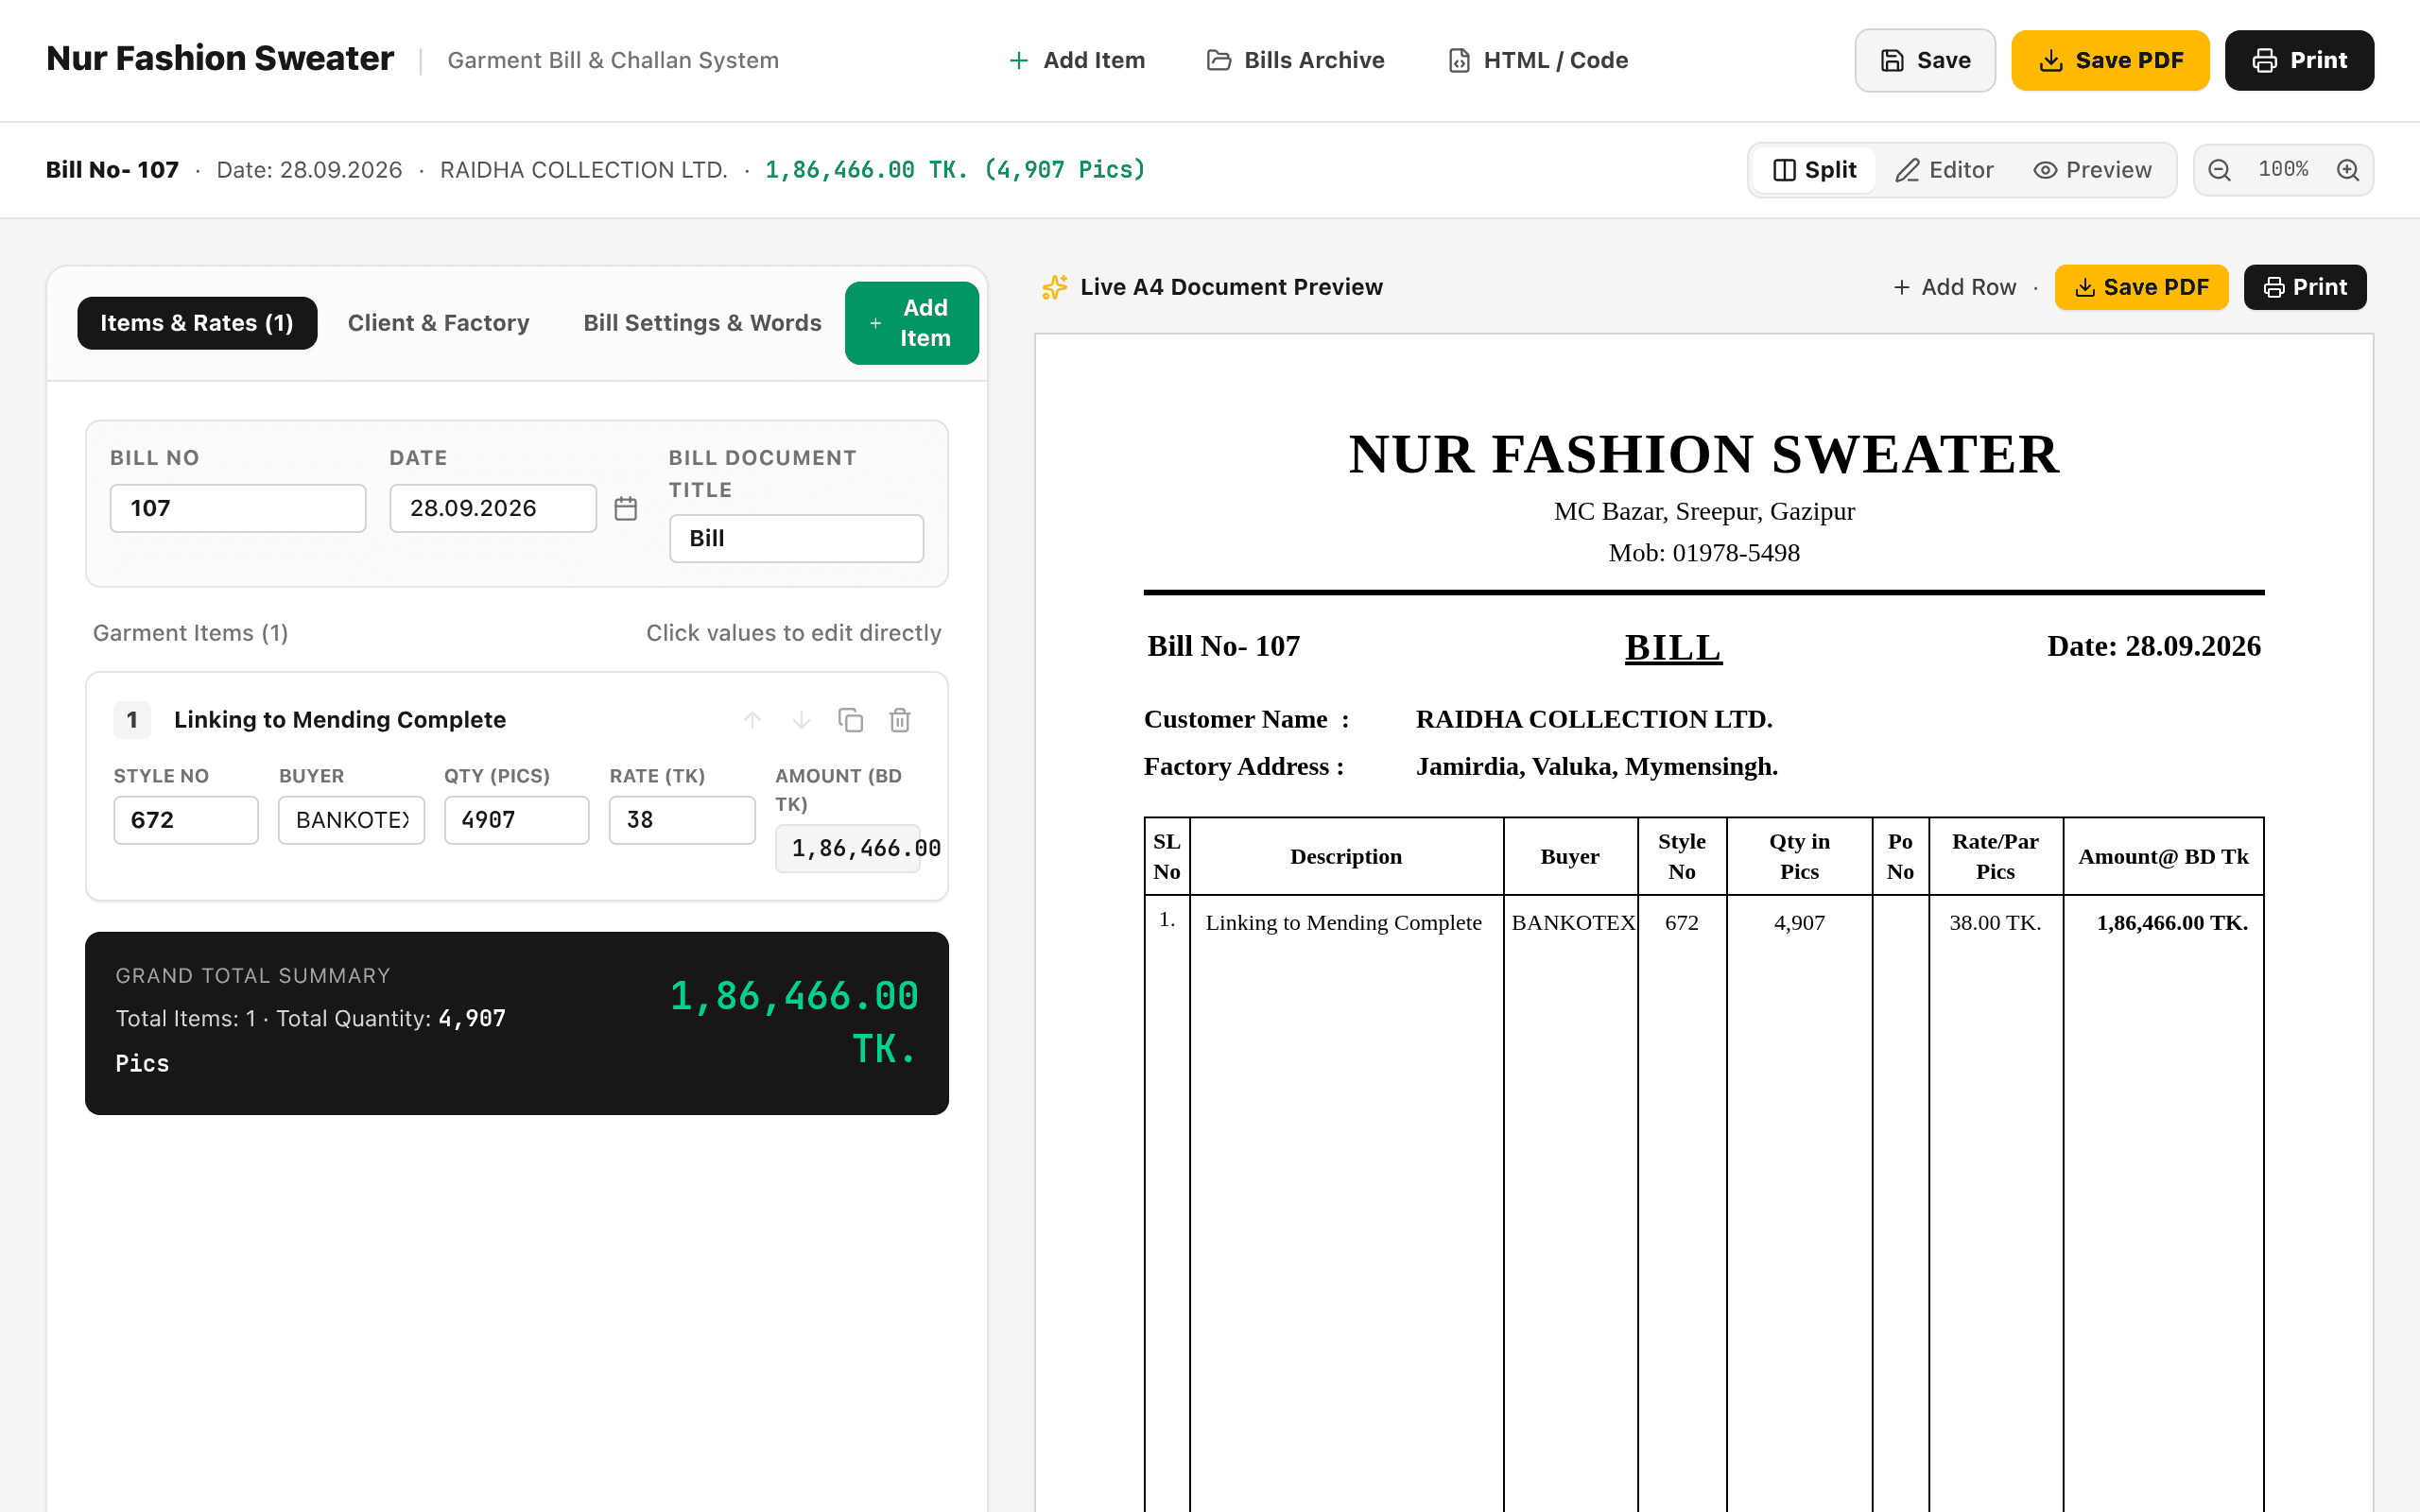Open Bill Settings & Words tab

coord(702,323)
